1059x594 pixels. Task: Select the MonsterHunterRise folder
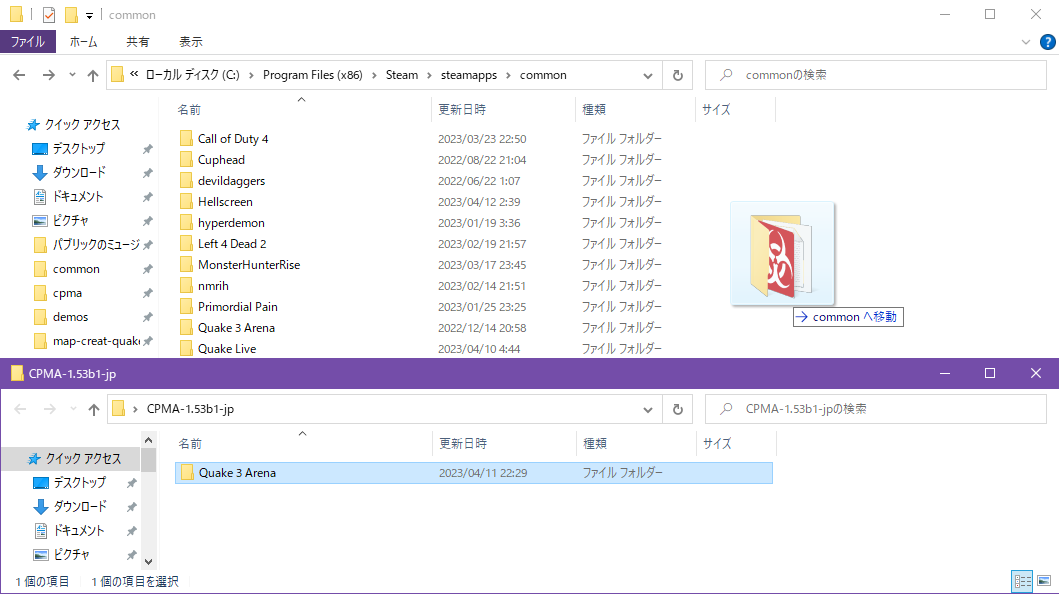(x=249, y=265)
